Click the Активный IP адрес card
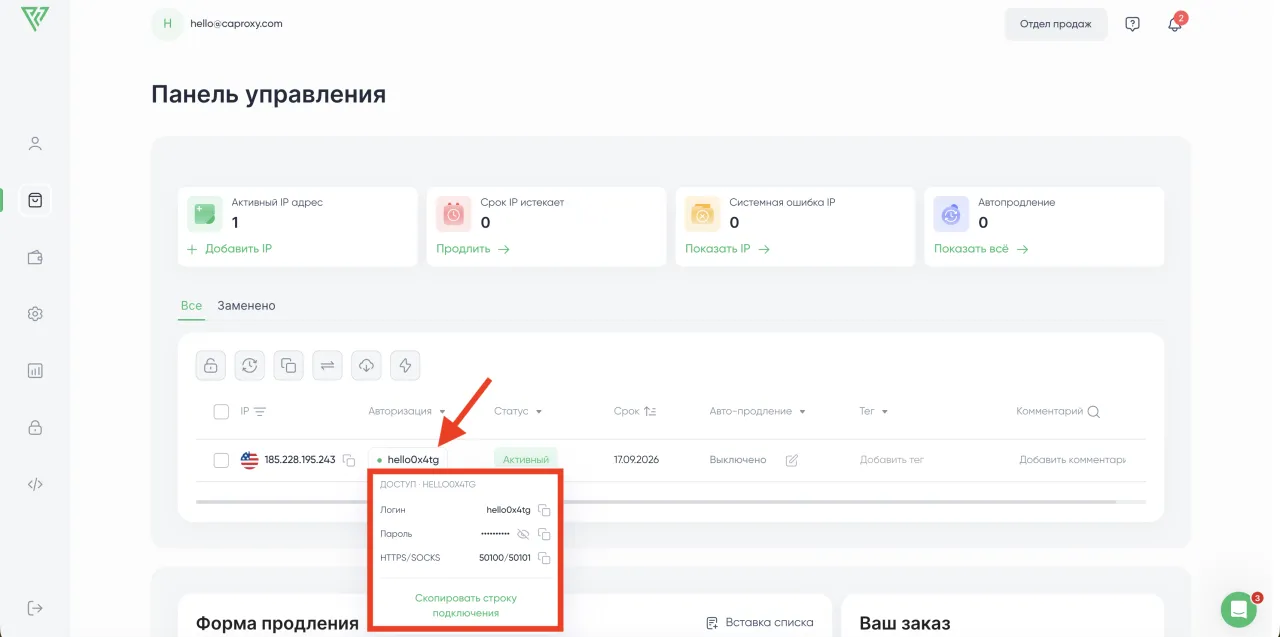1280x637 pixels. [x=297, y=227]
